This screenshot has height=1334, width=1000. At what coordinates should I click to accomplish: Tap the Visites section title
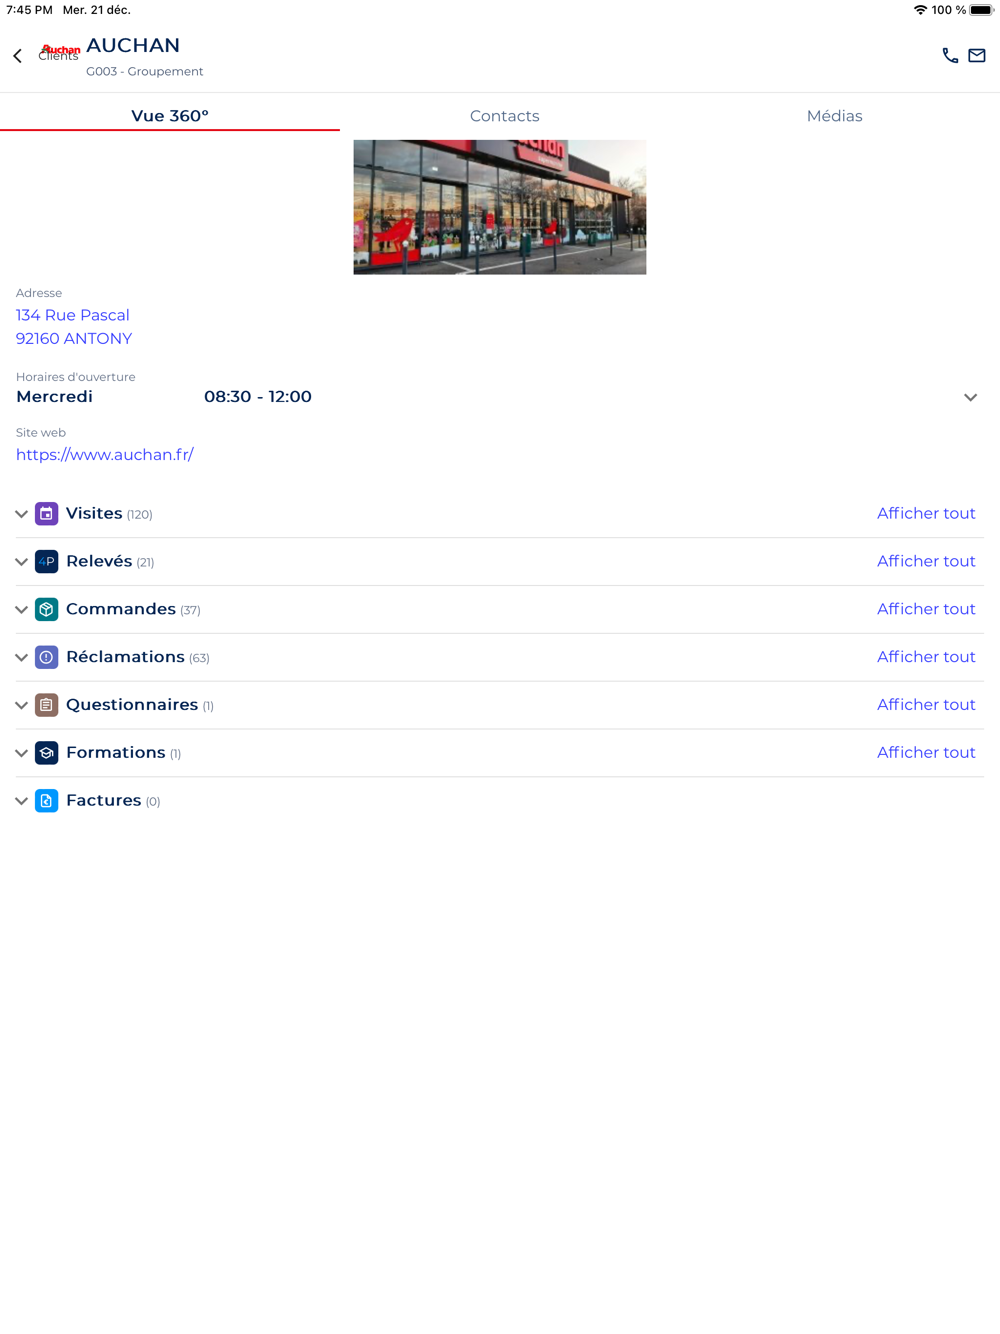94,513
